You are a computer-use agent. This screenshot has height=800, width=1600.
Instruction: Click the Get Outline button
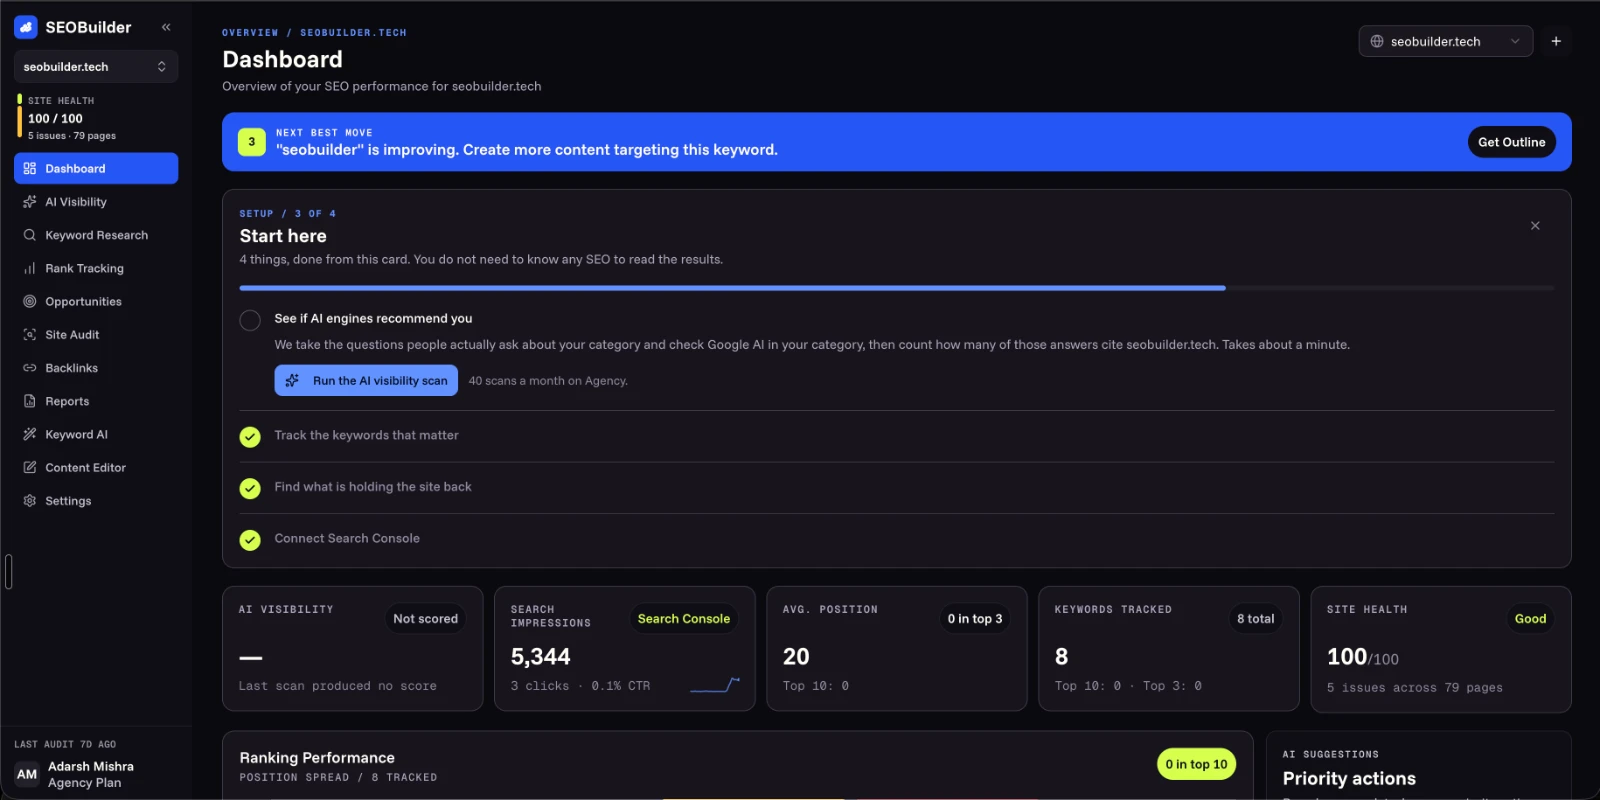(1511, 142)
